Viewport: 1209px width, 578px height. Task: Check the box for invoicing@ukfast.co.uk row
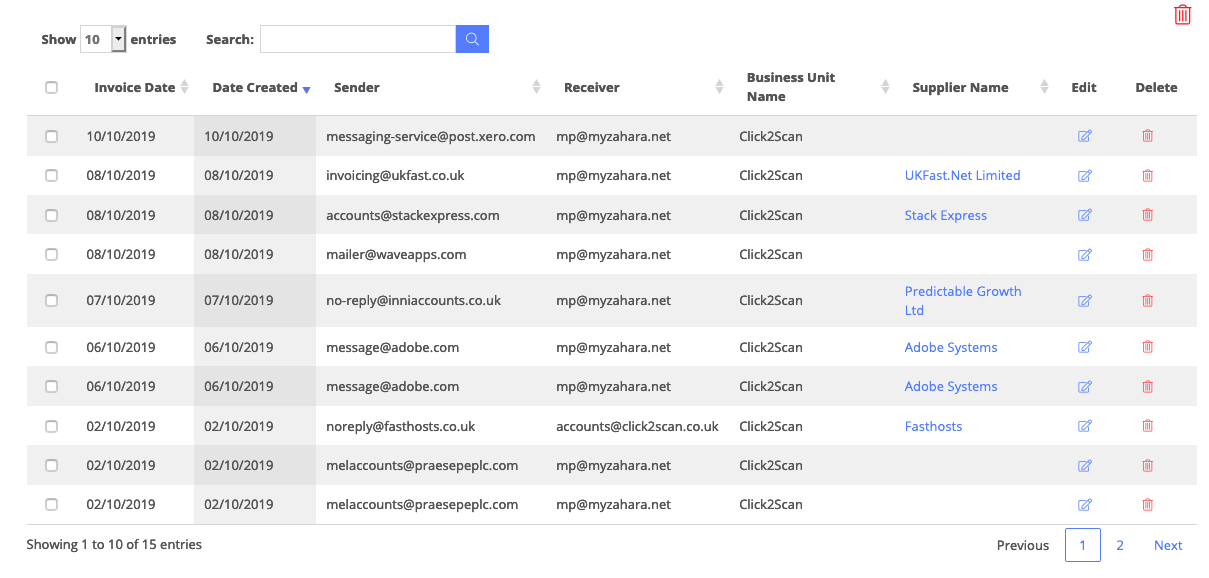click(x=52, y=176)
